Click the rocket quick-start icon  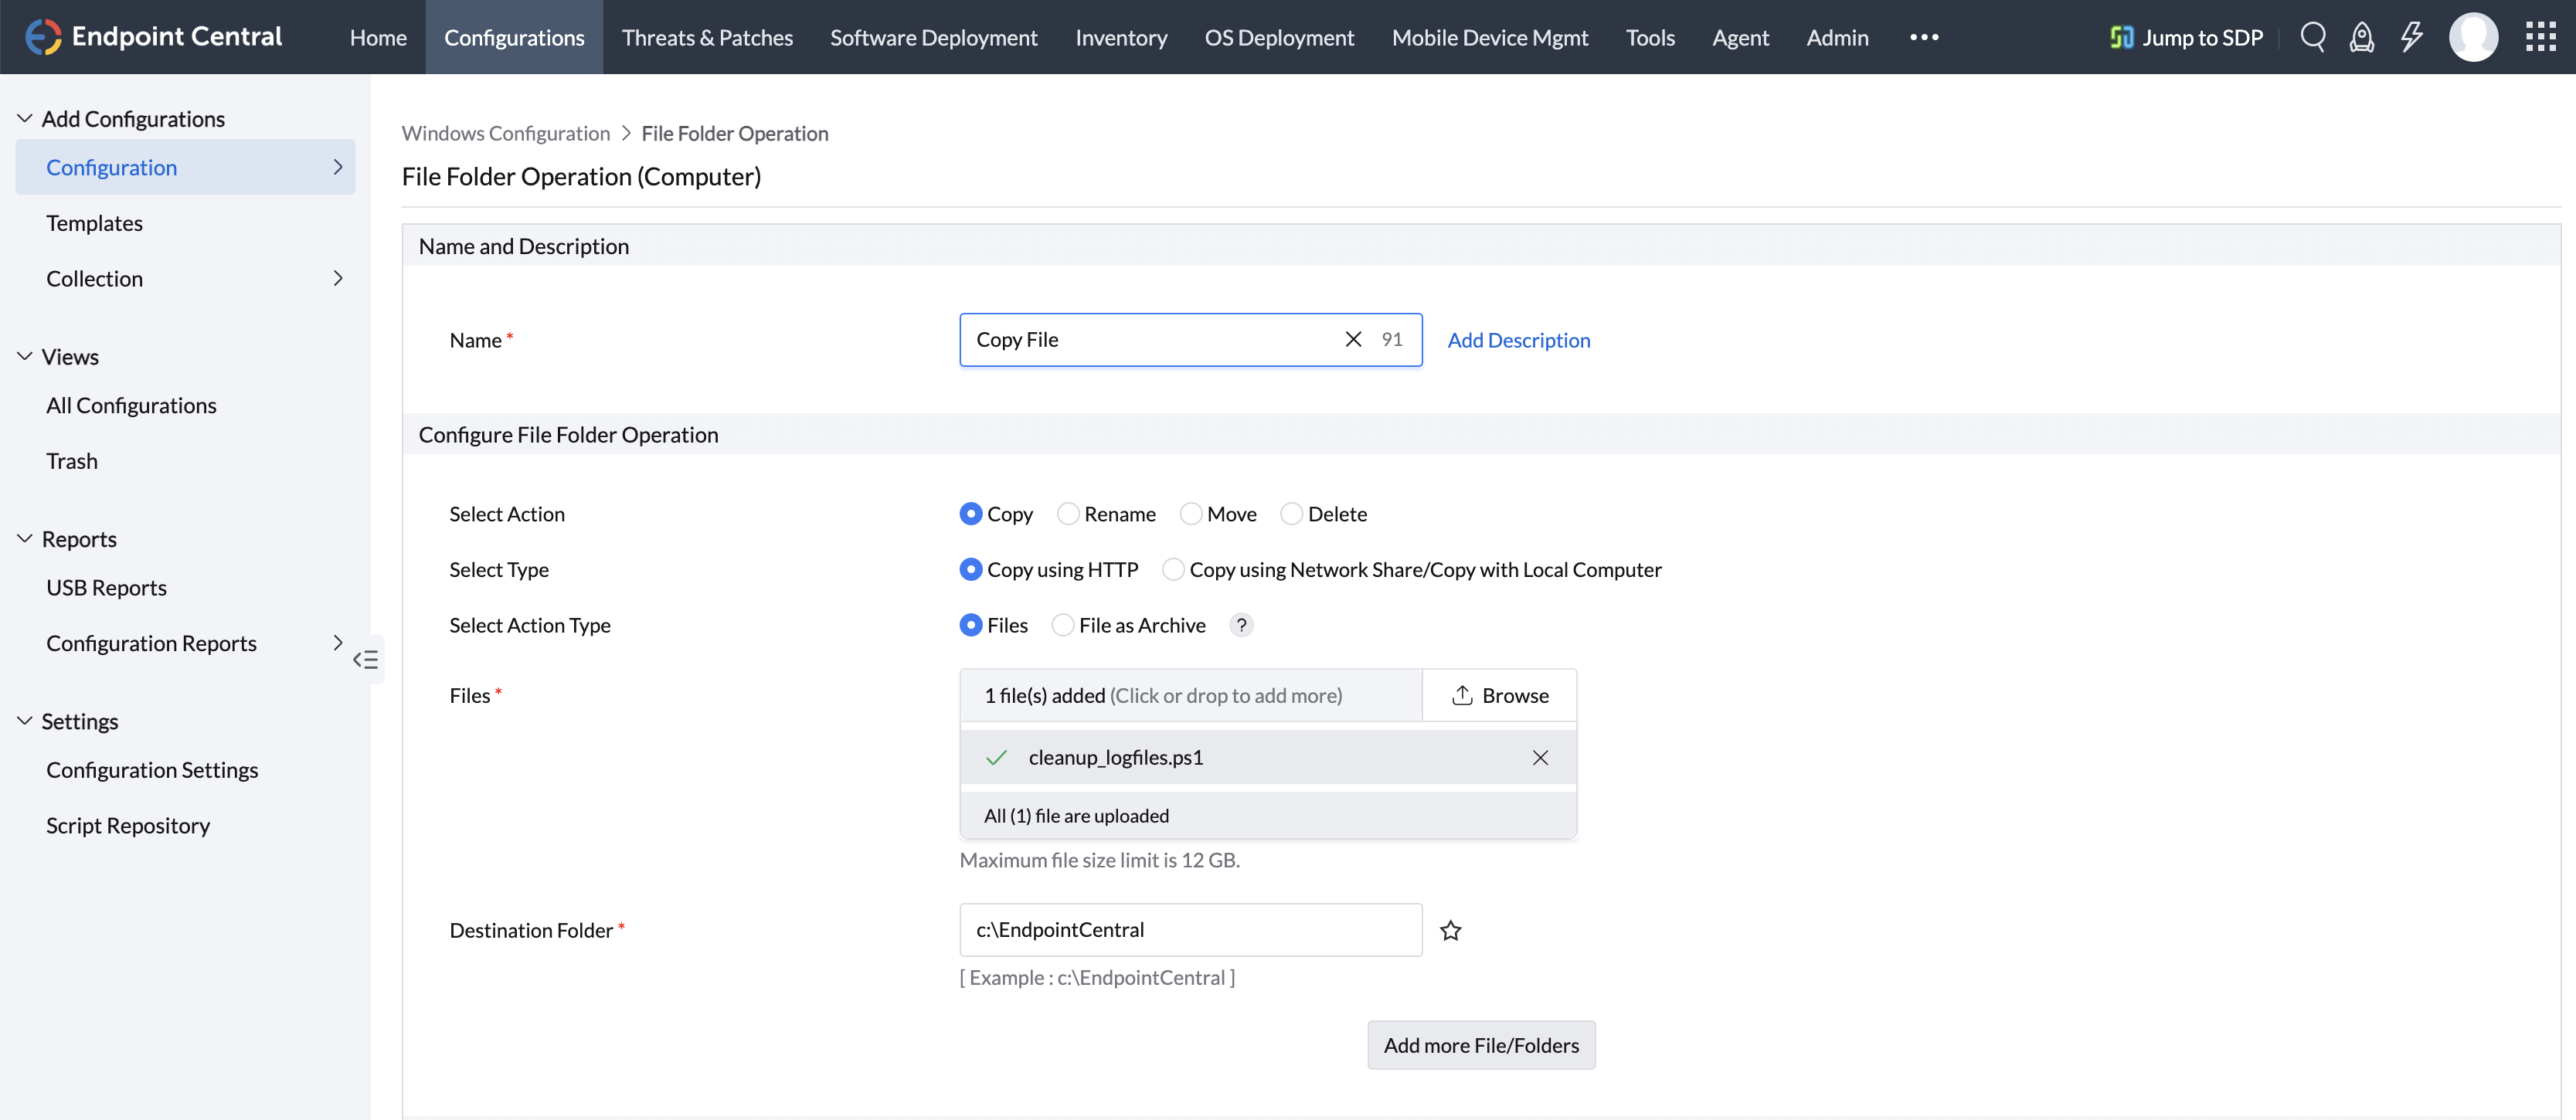[x=2361, y=37]
